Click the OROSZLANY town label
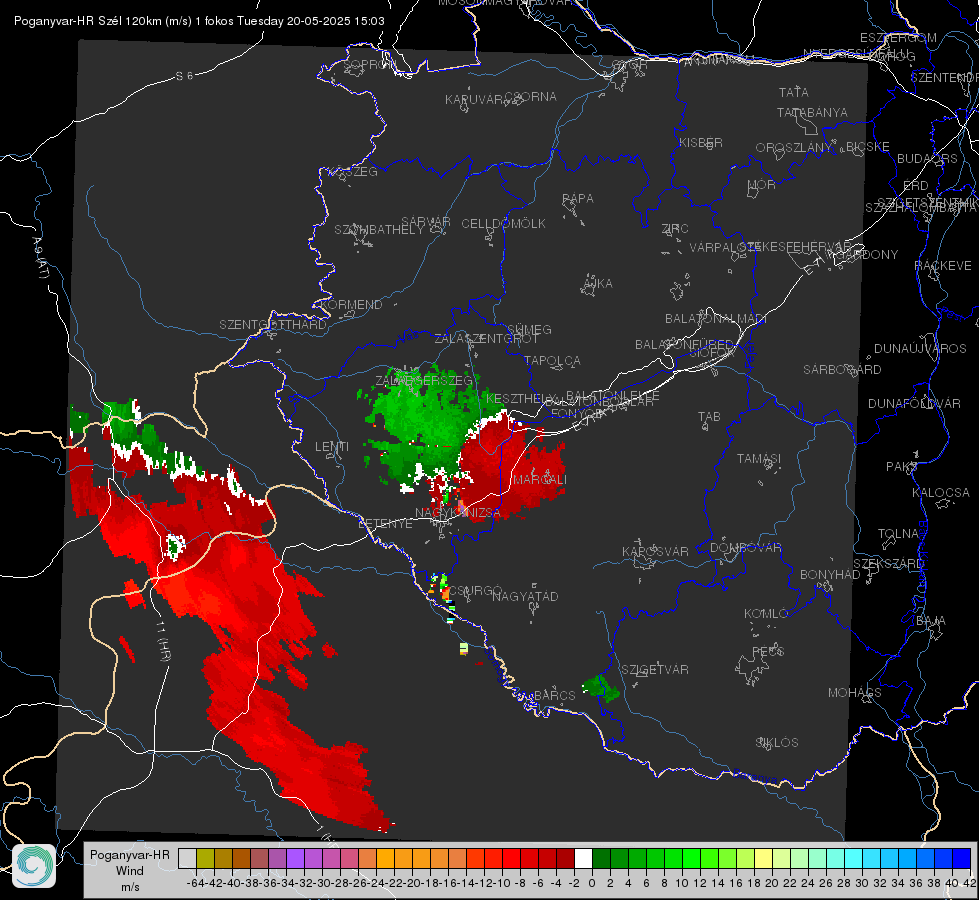979x900 pixels. 793,148
